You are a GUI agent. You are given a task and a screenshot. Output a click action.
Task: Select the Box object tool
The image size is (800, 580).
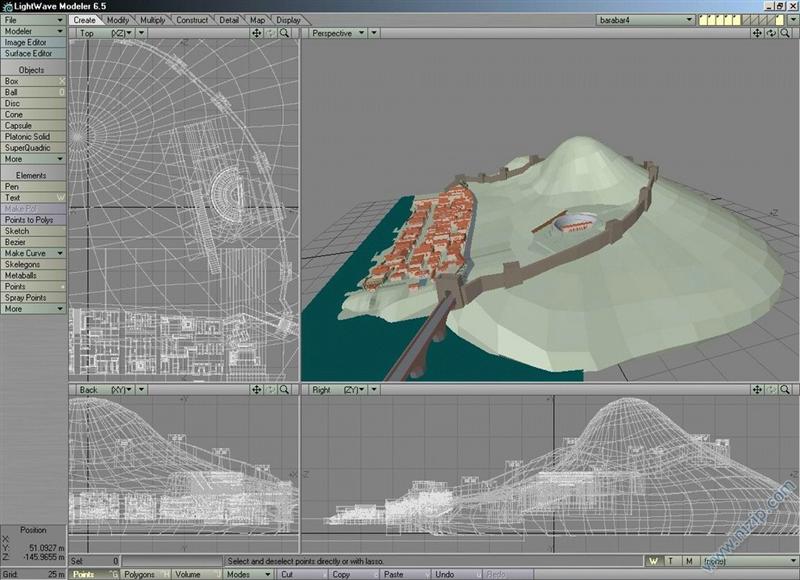[x=33, y=81]
